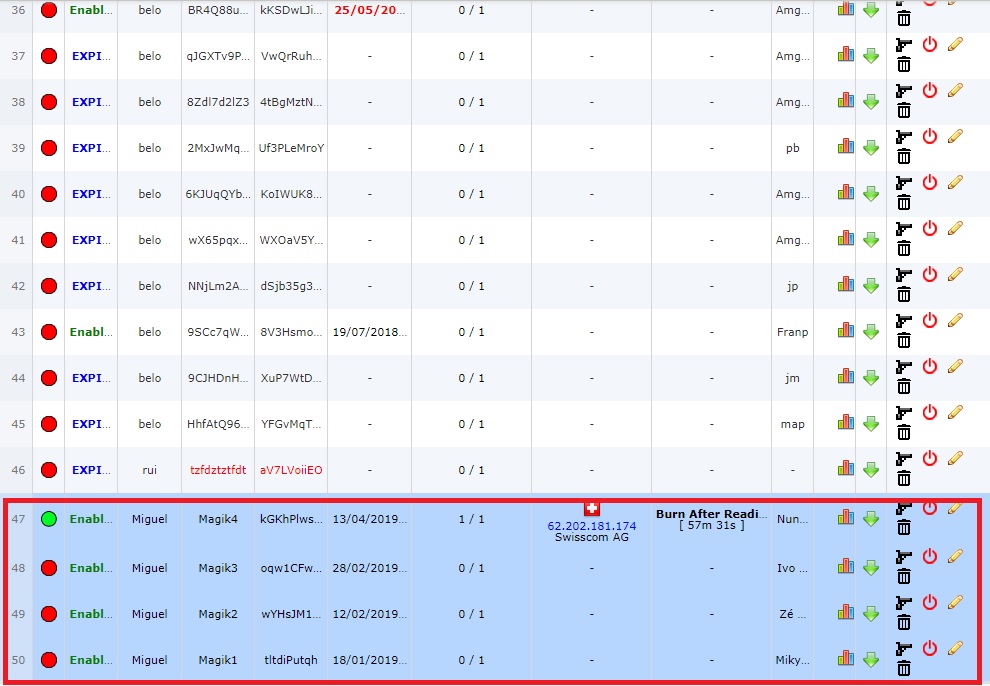Open the IP address link 62.202.181.174

click(592, 526)
